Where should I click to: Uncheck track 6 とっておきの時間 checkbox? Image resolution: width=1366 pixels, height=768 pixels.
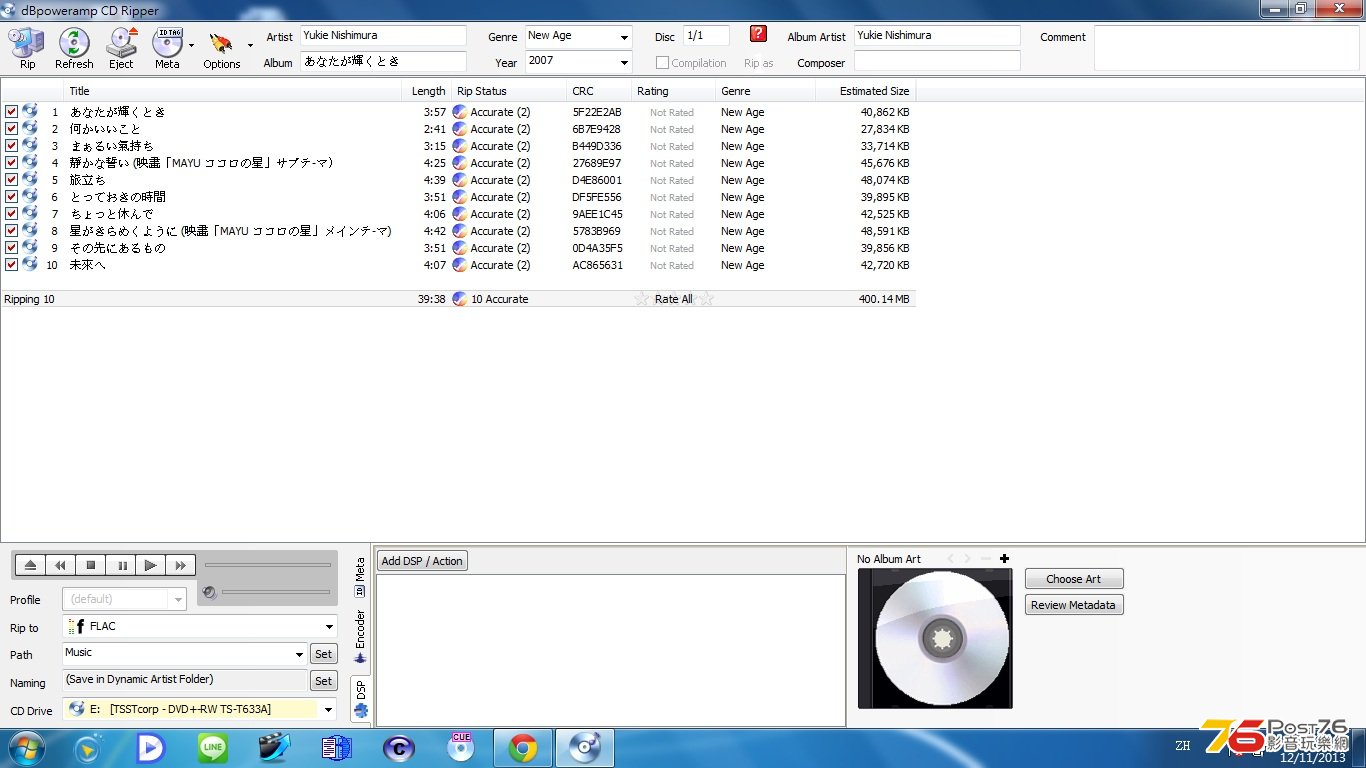pyautogui.click(x=11, y=197)
